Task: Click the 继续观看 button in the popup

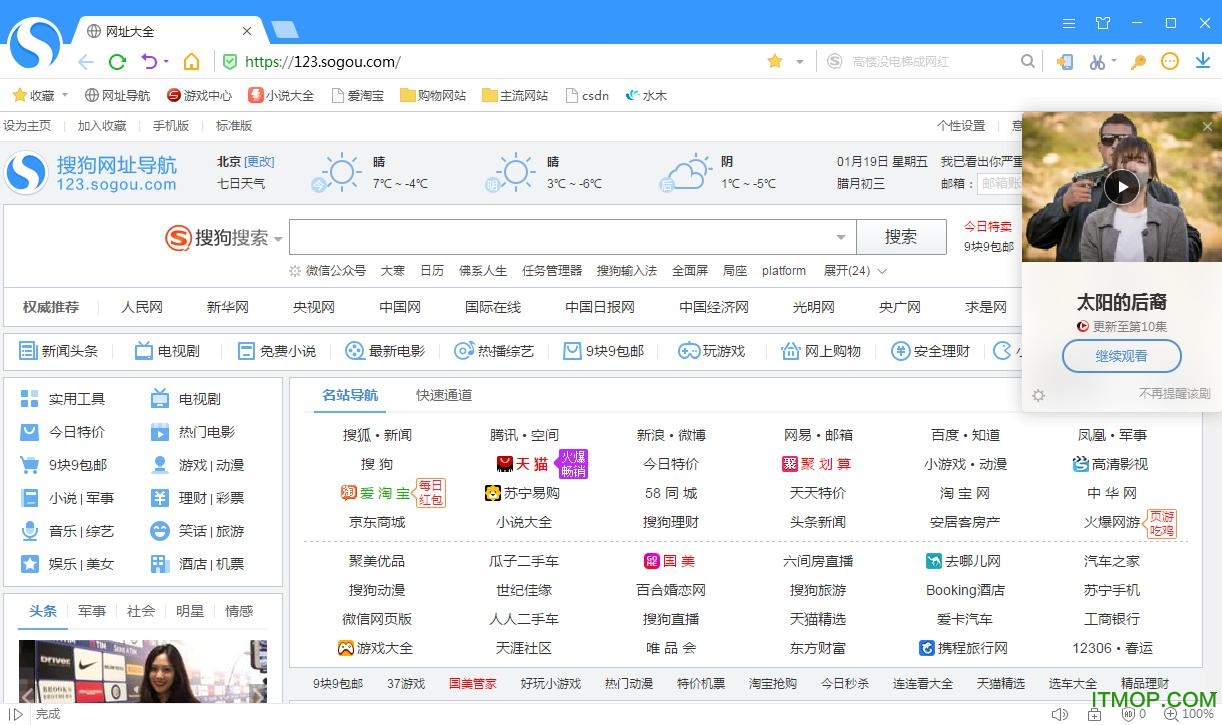Action: pyautogui.click(x=1121, y=355)
